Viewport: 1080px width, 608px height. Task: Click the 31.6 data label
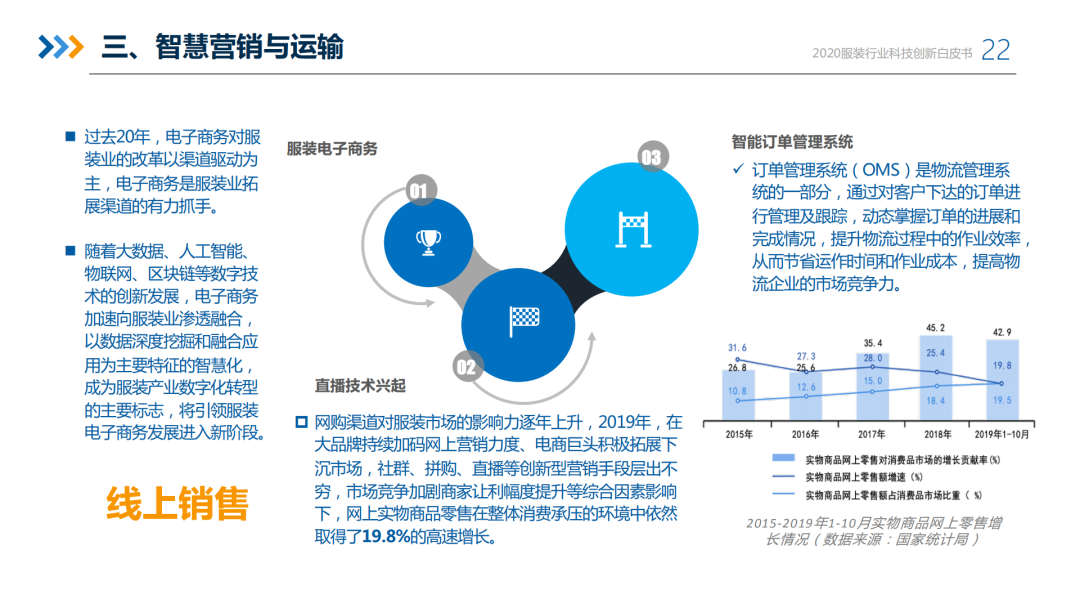click(737, 348)
